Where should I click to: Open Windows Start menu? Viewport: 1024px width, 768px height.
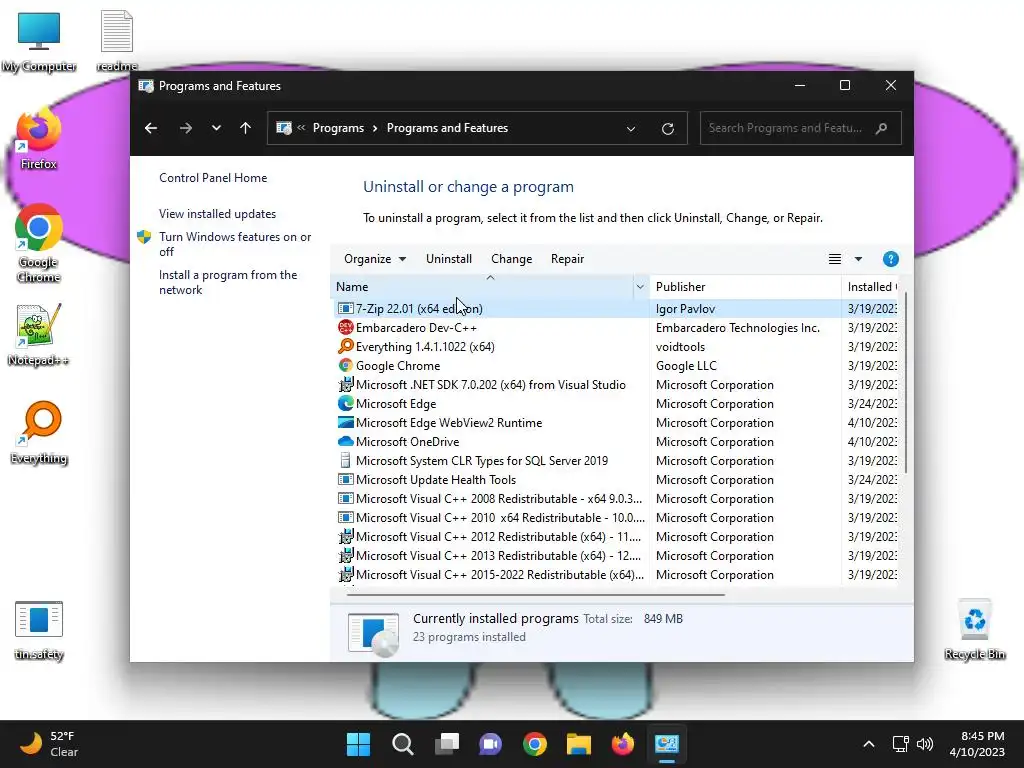click(358, 744)
